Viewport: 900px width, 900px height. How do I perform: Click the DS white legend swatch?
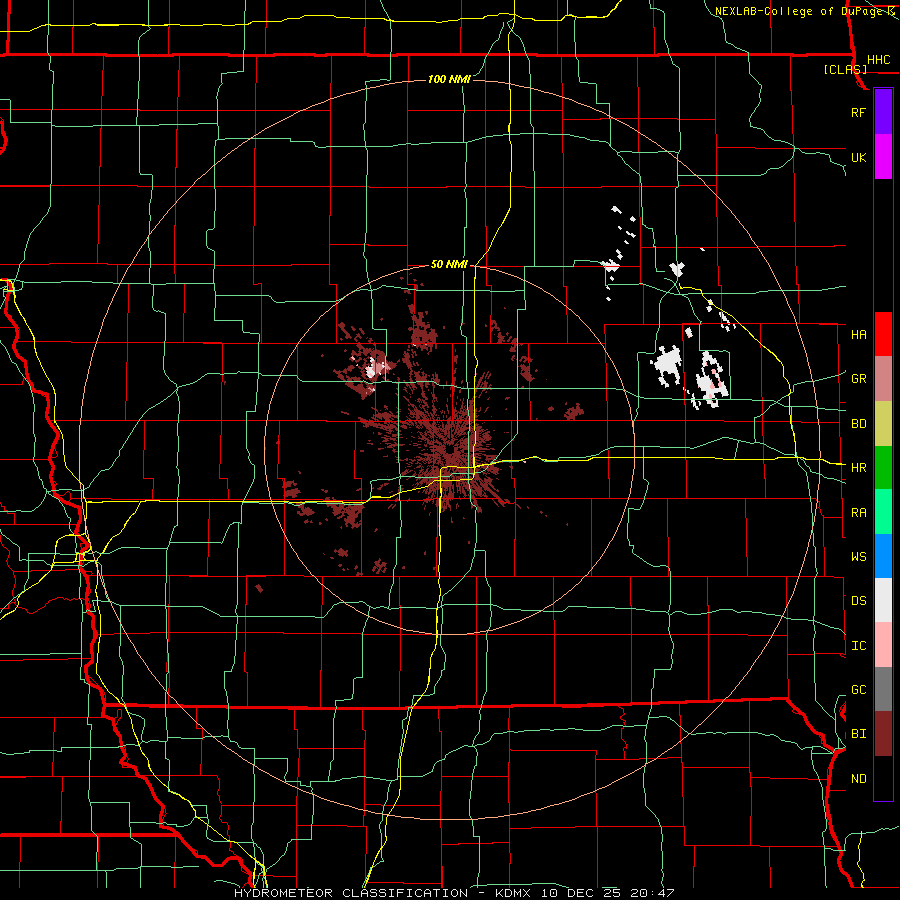click(883, 600)
